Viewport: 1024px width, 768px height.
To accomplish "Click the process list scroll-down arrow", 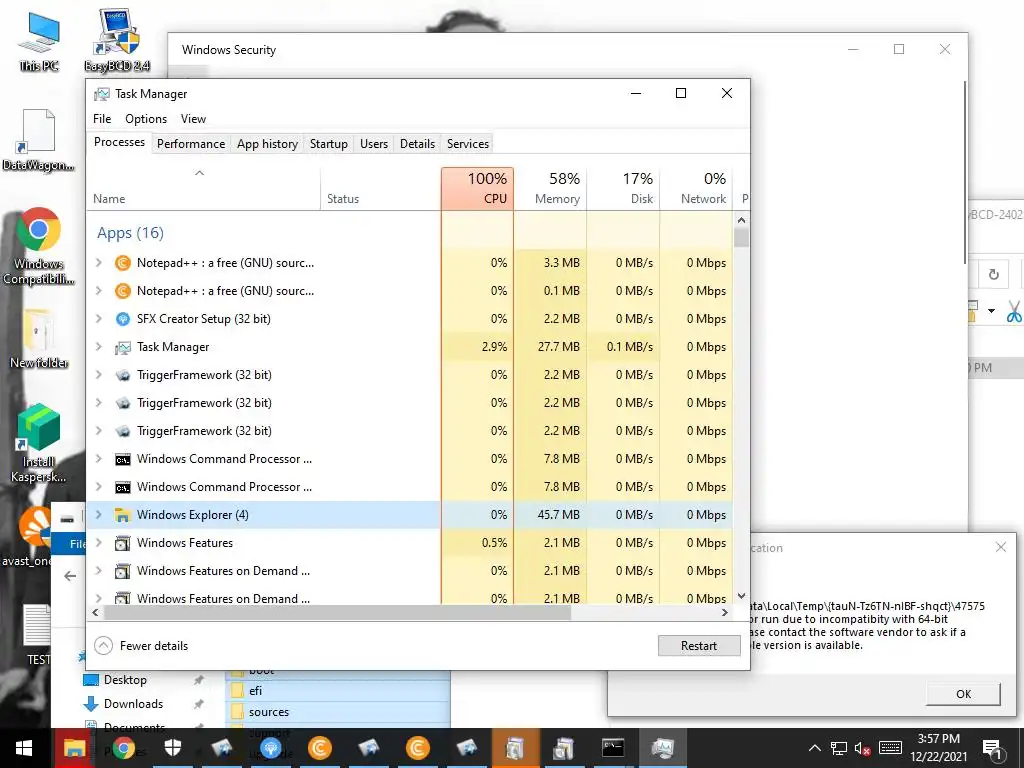I will point(741,596).
